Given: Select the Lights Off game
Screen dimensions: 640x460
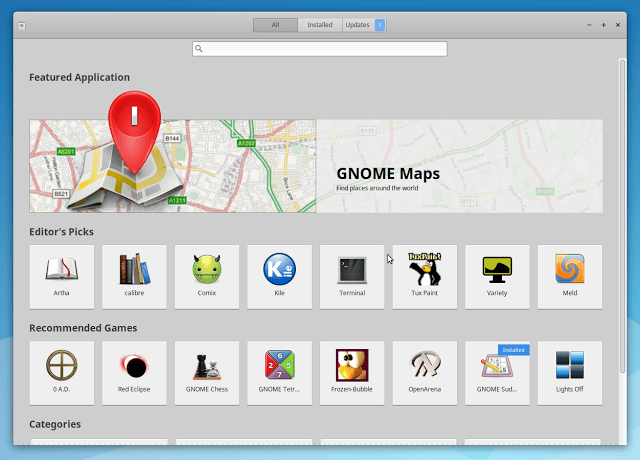Looking at the screenshot, I should pos(570,372).
